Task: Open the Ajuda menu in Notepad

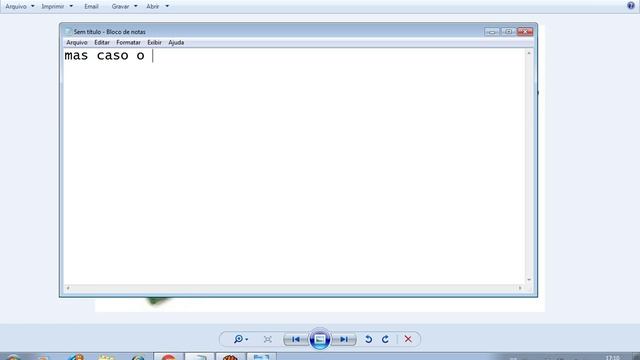Action: coord(176,42)
